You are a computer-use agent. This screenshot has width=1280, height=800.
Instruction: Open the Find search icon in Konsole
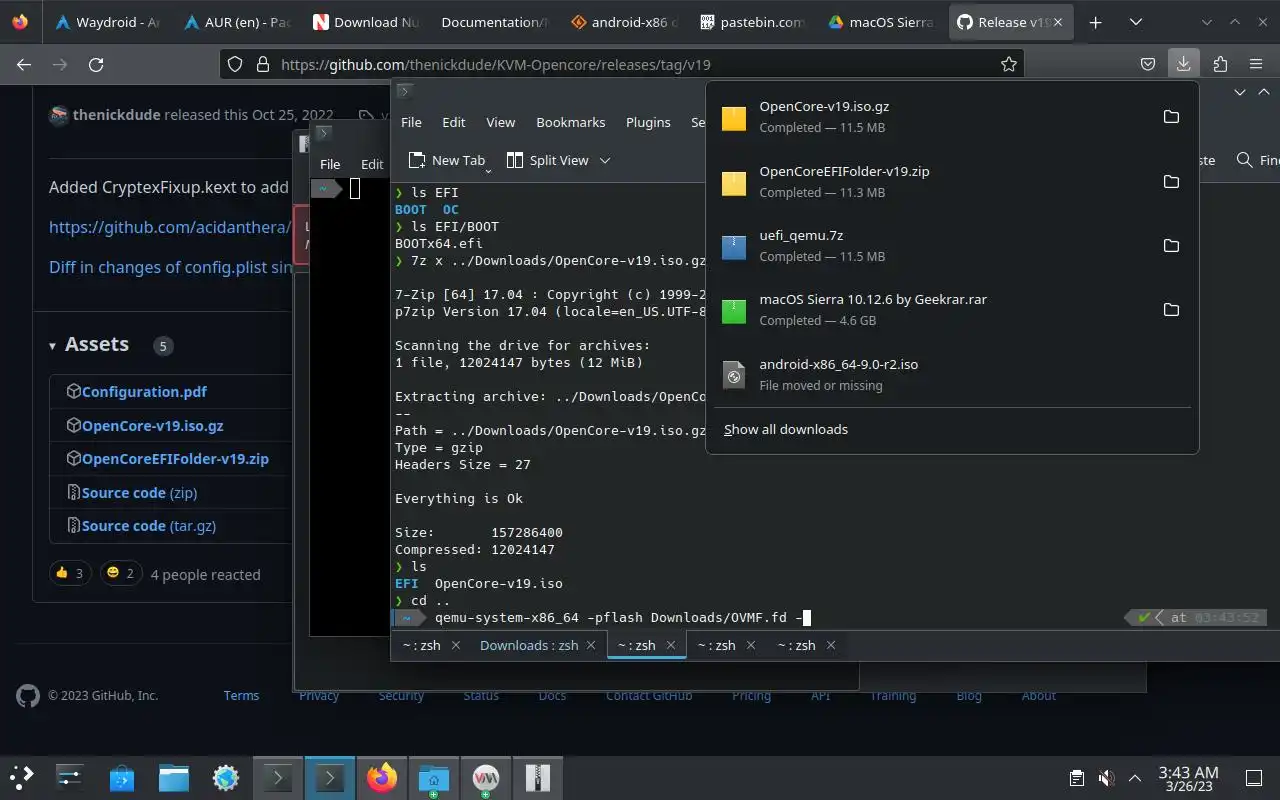coord(1256,160)
